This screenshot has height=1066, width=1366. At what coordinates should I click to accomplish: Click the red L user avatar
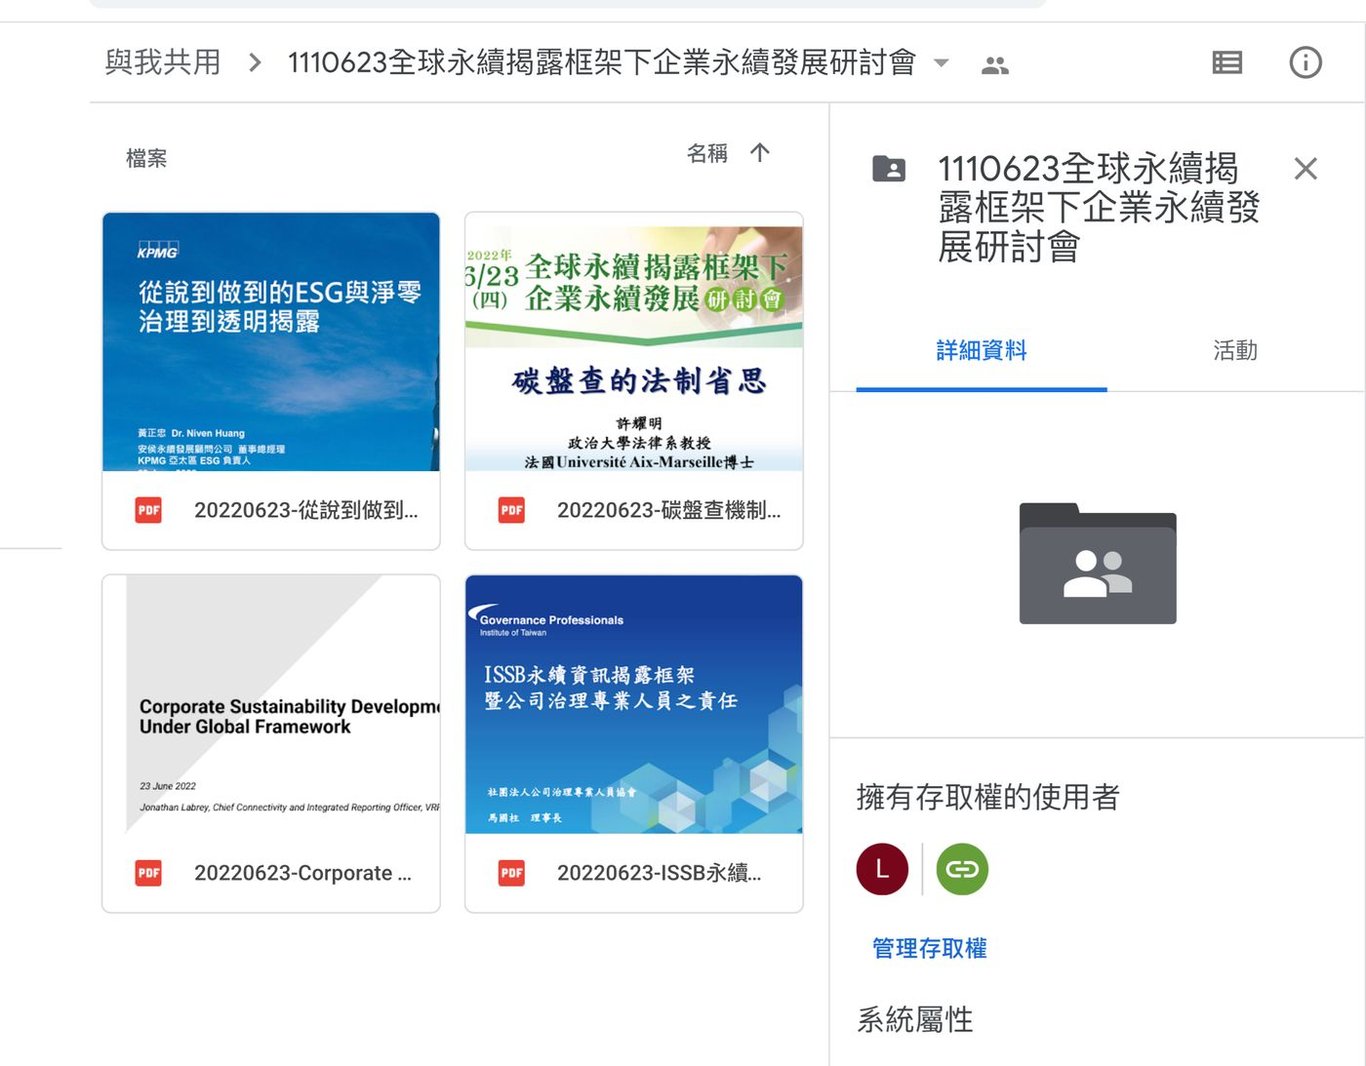click(882, 869)
